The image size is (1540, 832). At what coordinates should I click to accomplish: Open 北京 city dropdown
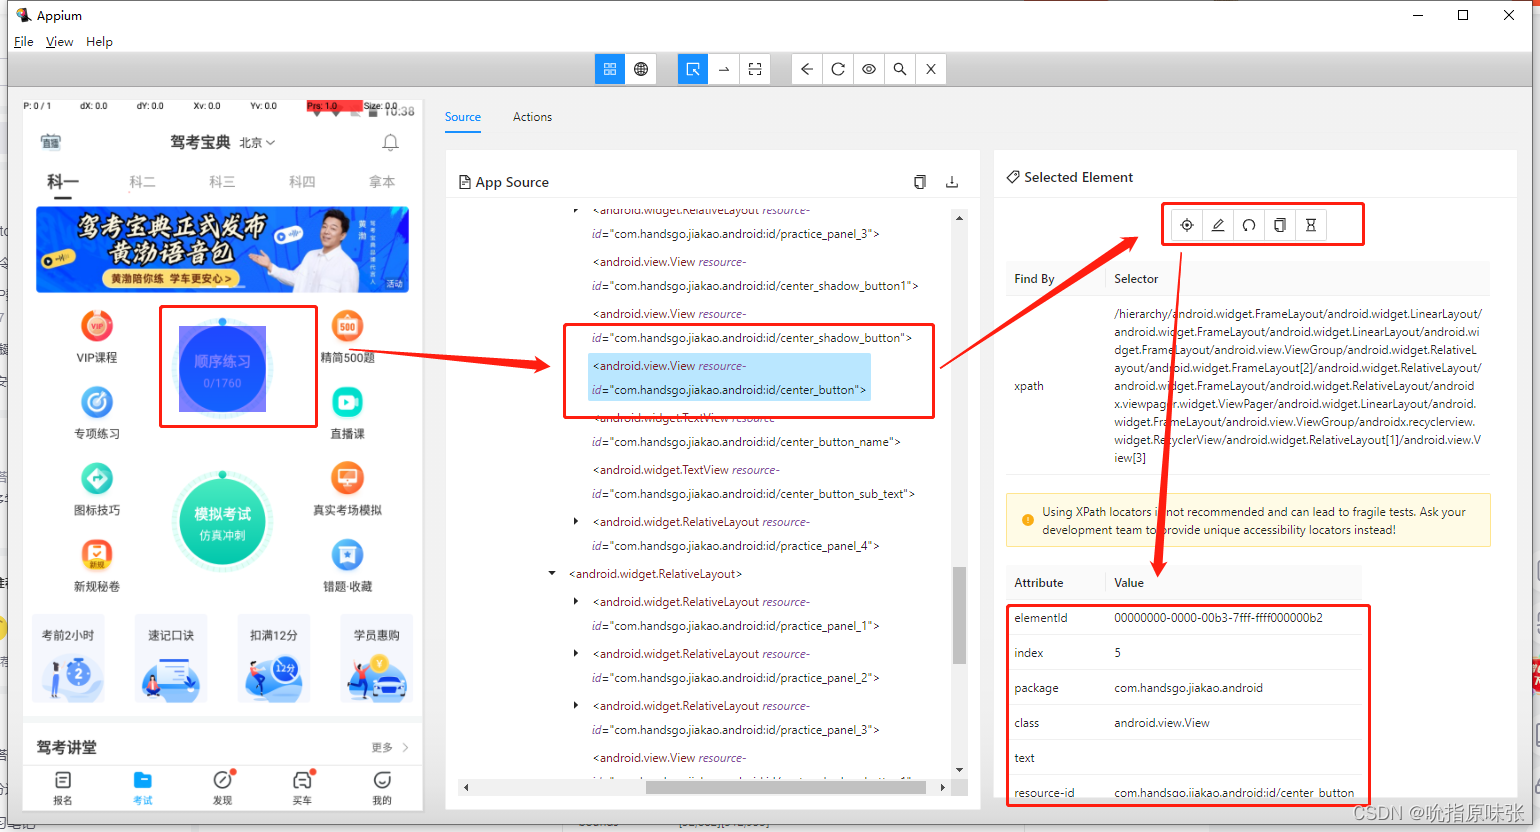(257, 143)
